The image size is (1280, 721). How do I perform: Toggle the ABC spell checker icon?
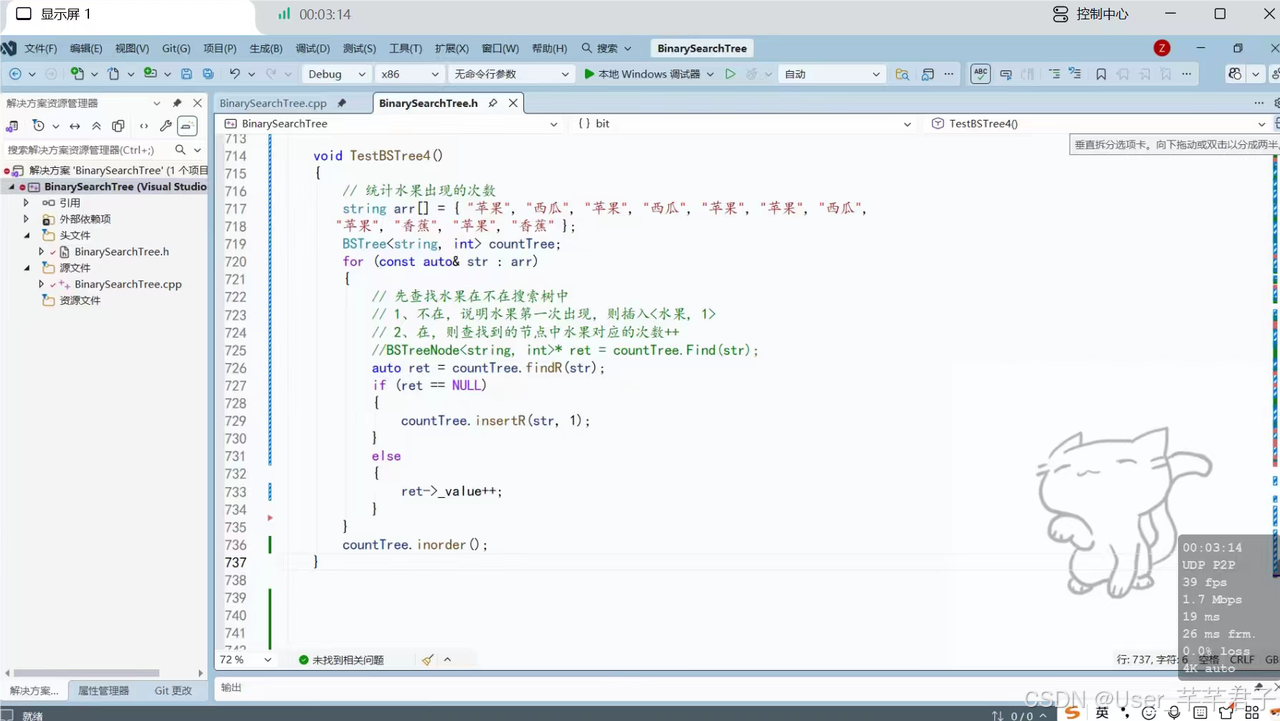click(x=981, y=74)
